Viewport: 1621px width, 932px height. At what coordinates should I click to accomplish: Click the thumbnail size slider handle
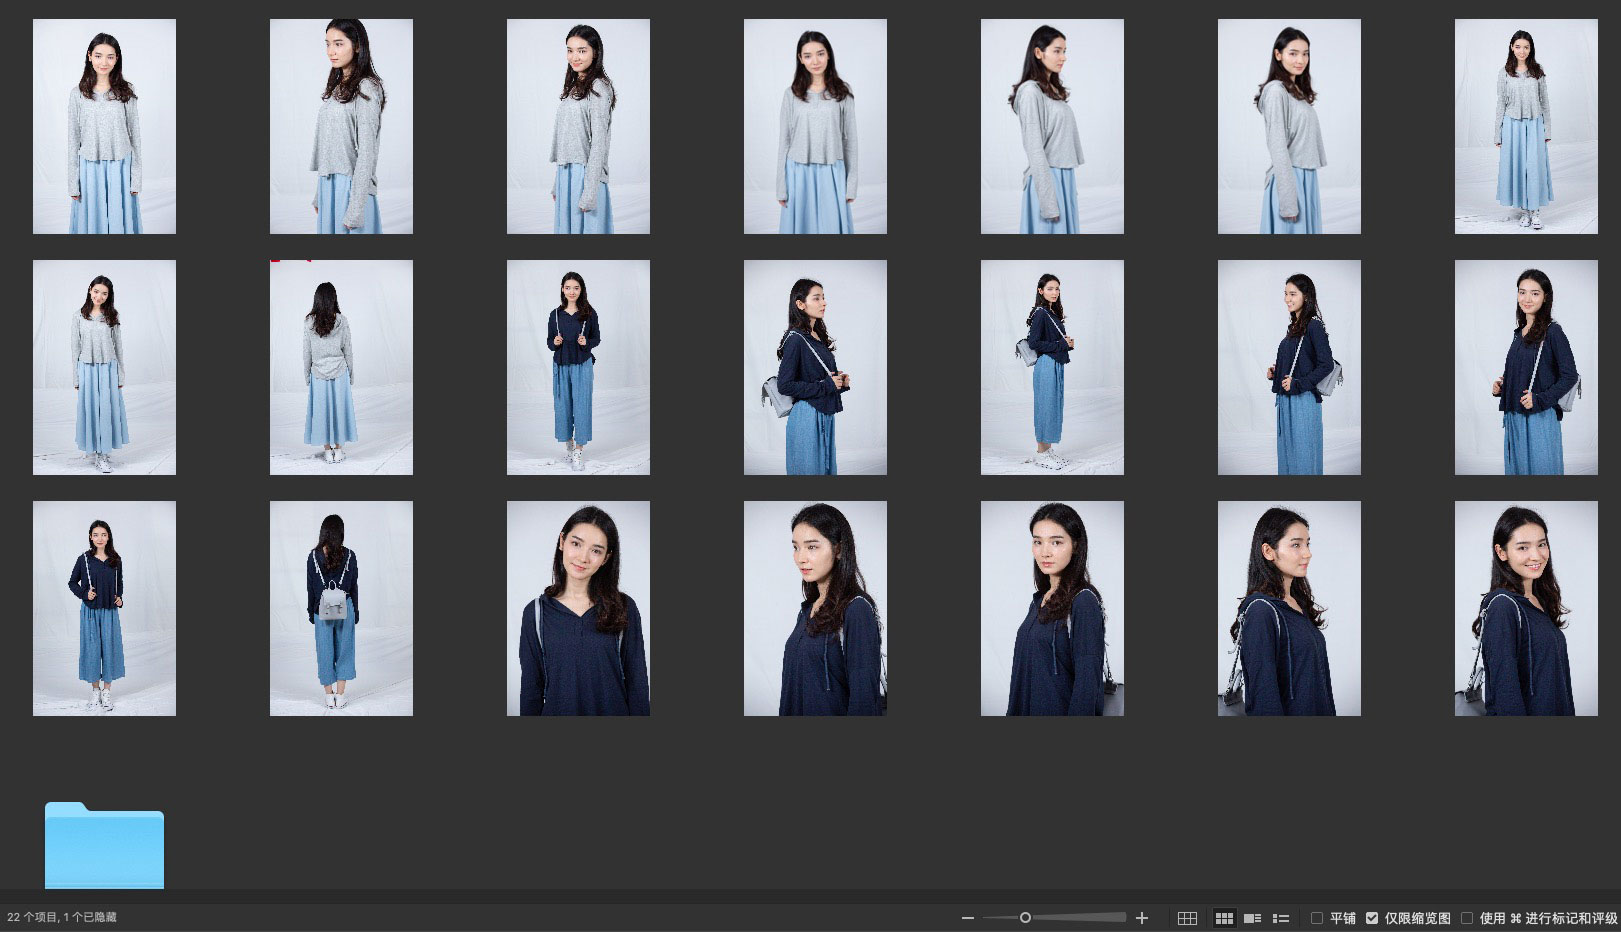1025,918
